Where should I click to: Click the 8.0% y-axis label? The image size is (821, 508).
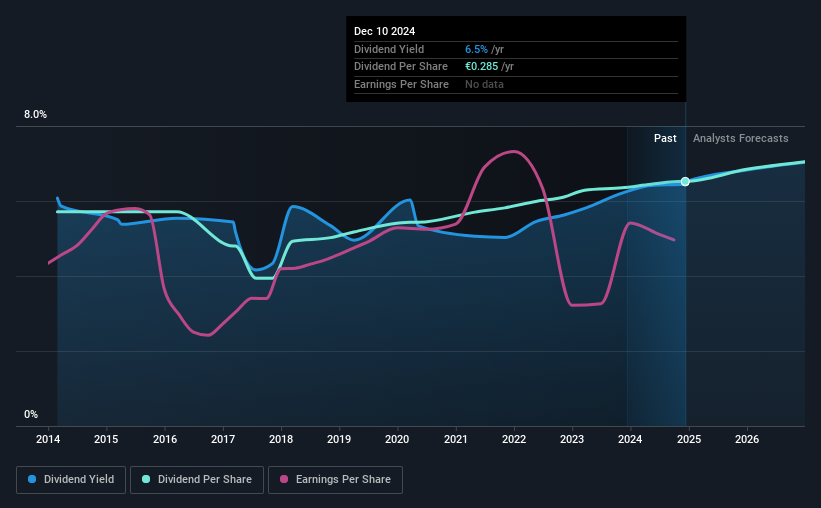point(35,115)
